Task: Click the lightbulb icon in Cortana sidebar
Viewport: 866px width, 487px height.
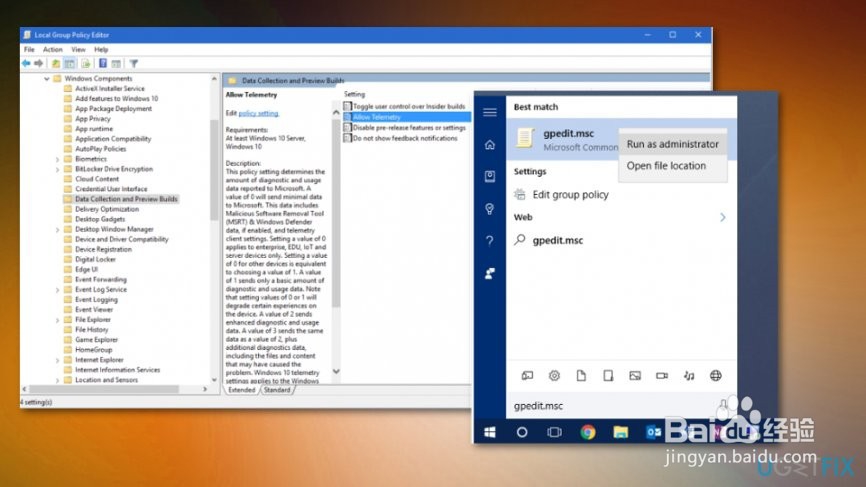Action: [490, 209]
